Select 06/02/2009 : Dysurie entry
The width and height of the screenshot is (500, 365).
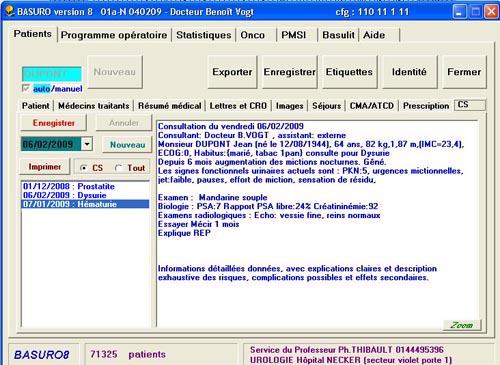pyautogui.click(x=85, y=195)
